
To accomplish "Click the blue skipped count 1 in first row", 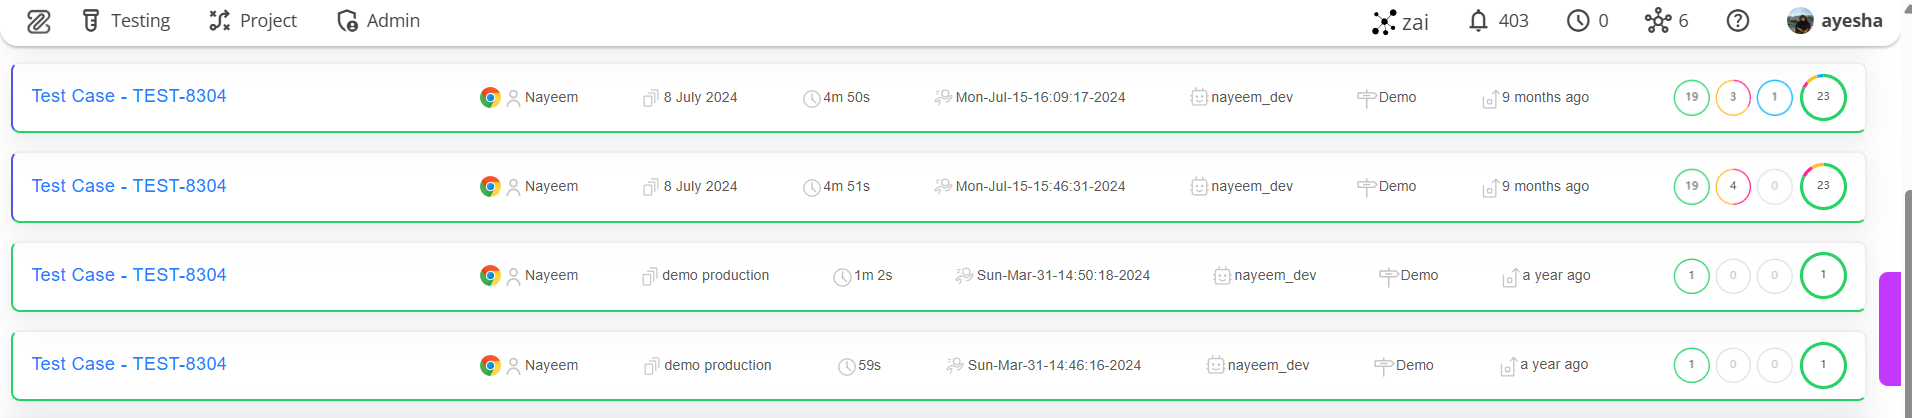I will [x=1775, y=97].
